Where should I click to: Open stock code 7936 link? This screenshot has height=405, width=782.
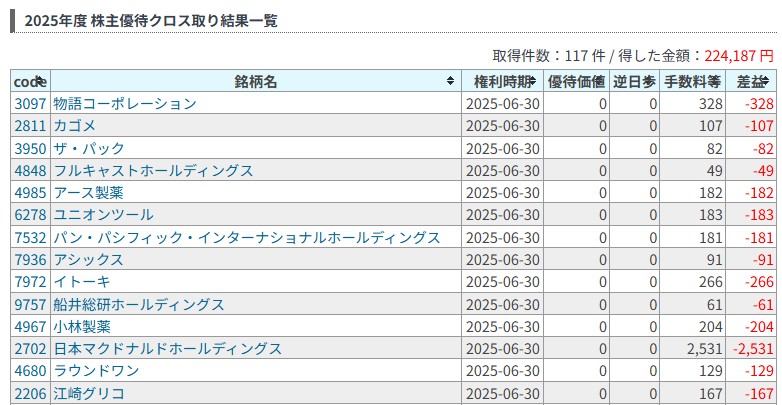(30, 259)
